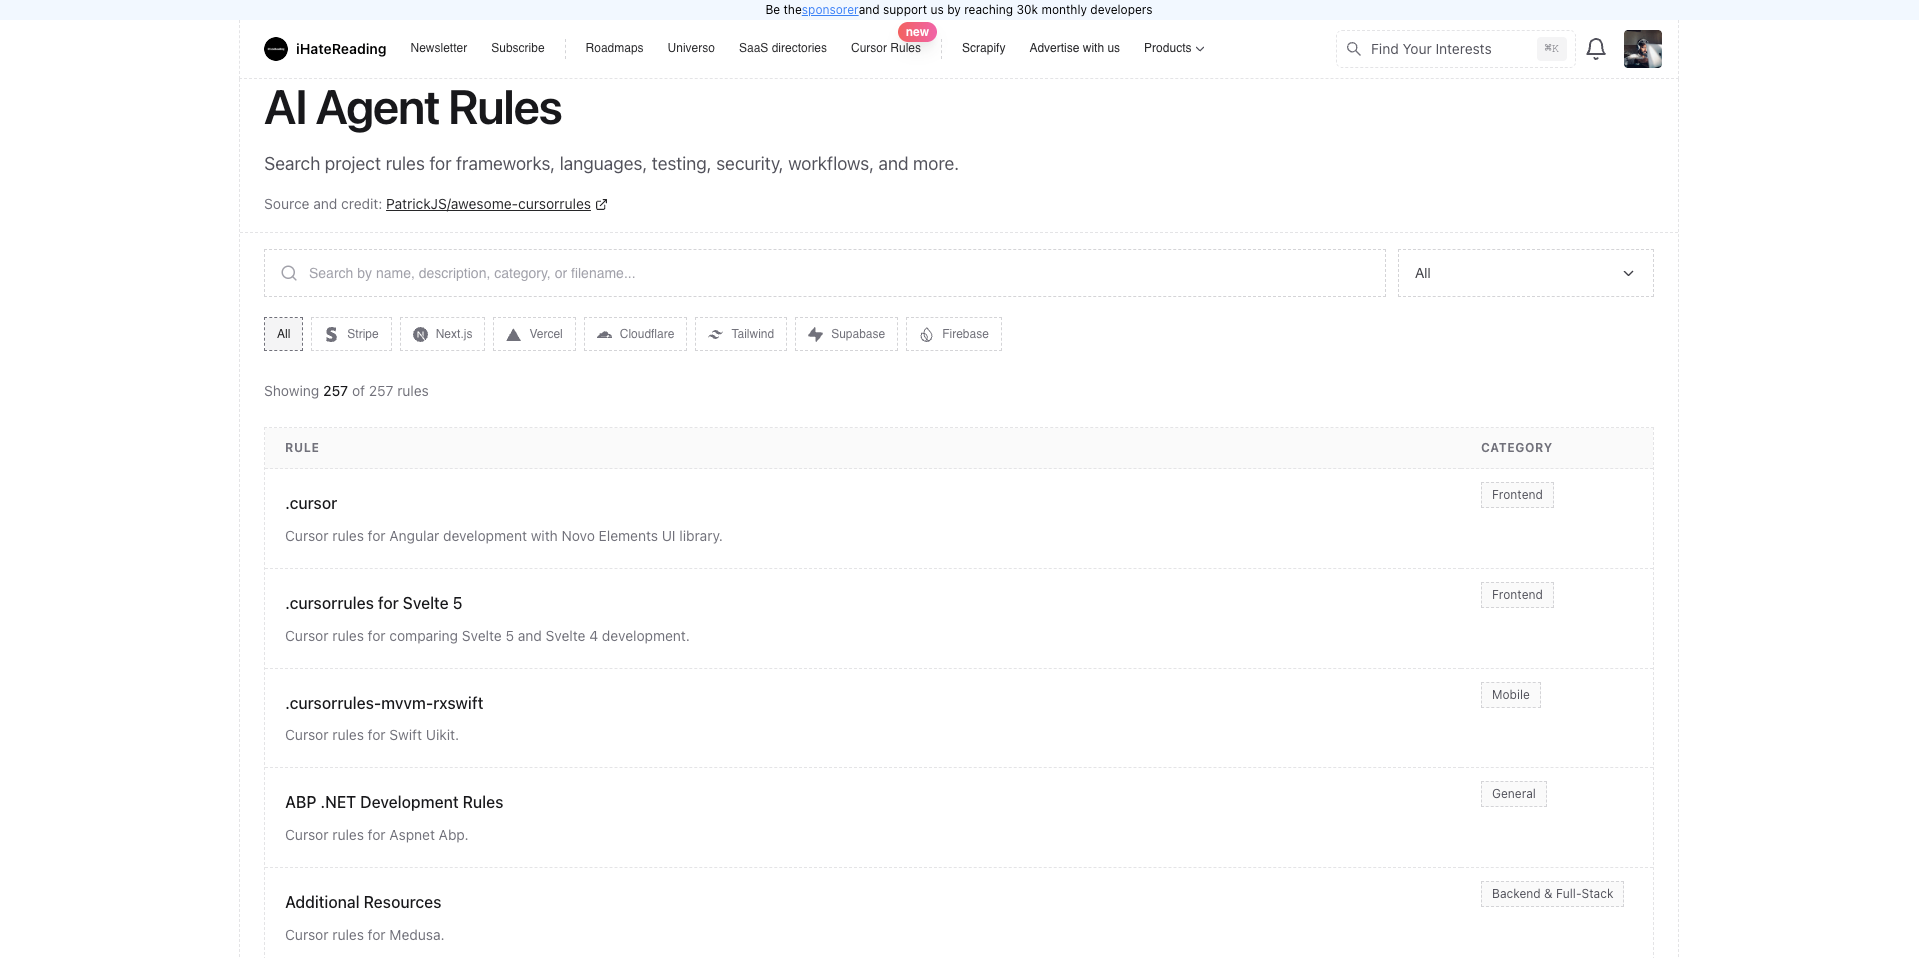Click the description 'Cursor rules for Medusa.'
The height and width of the screenshot is (958, 1919).
click(364, 935)
